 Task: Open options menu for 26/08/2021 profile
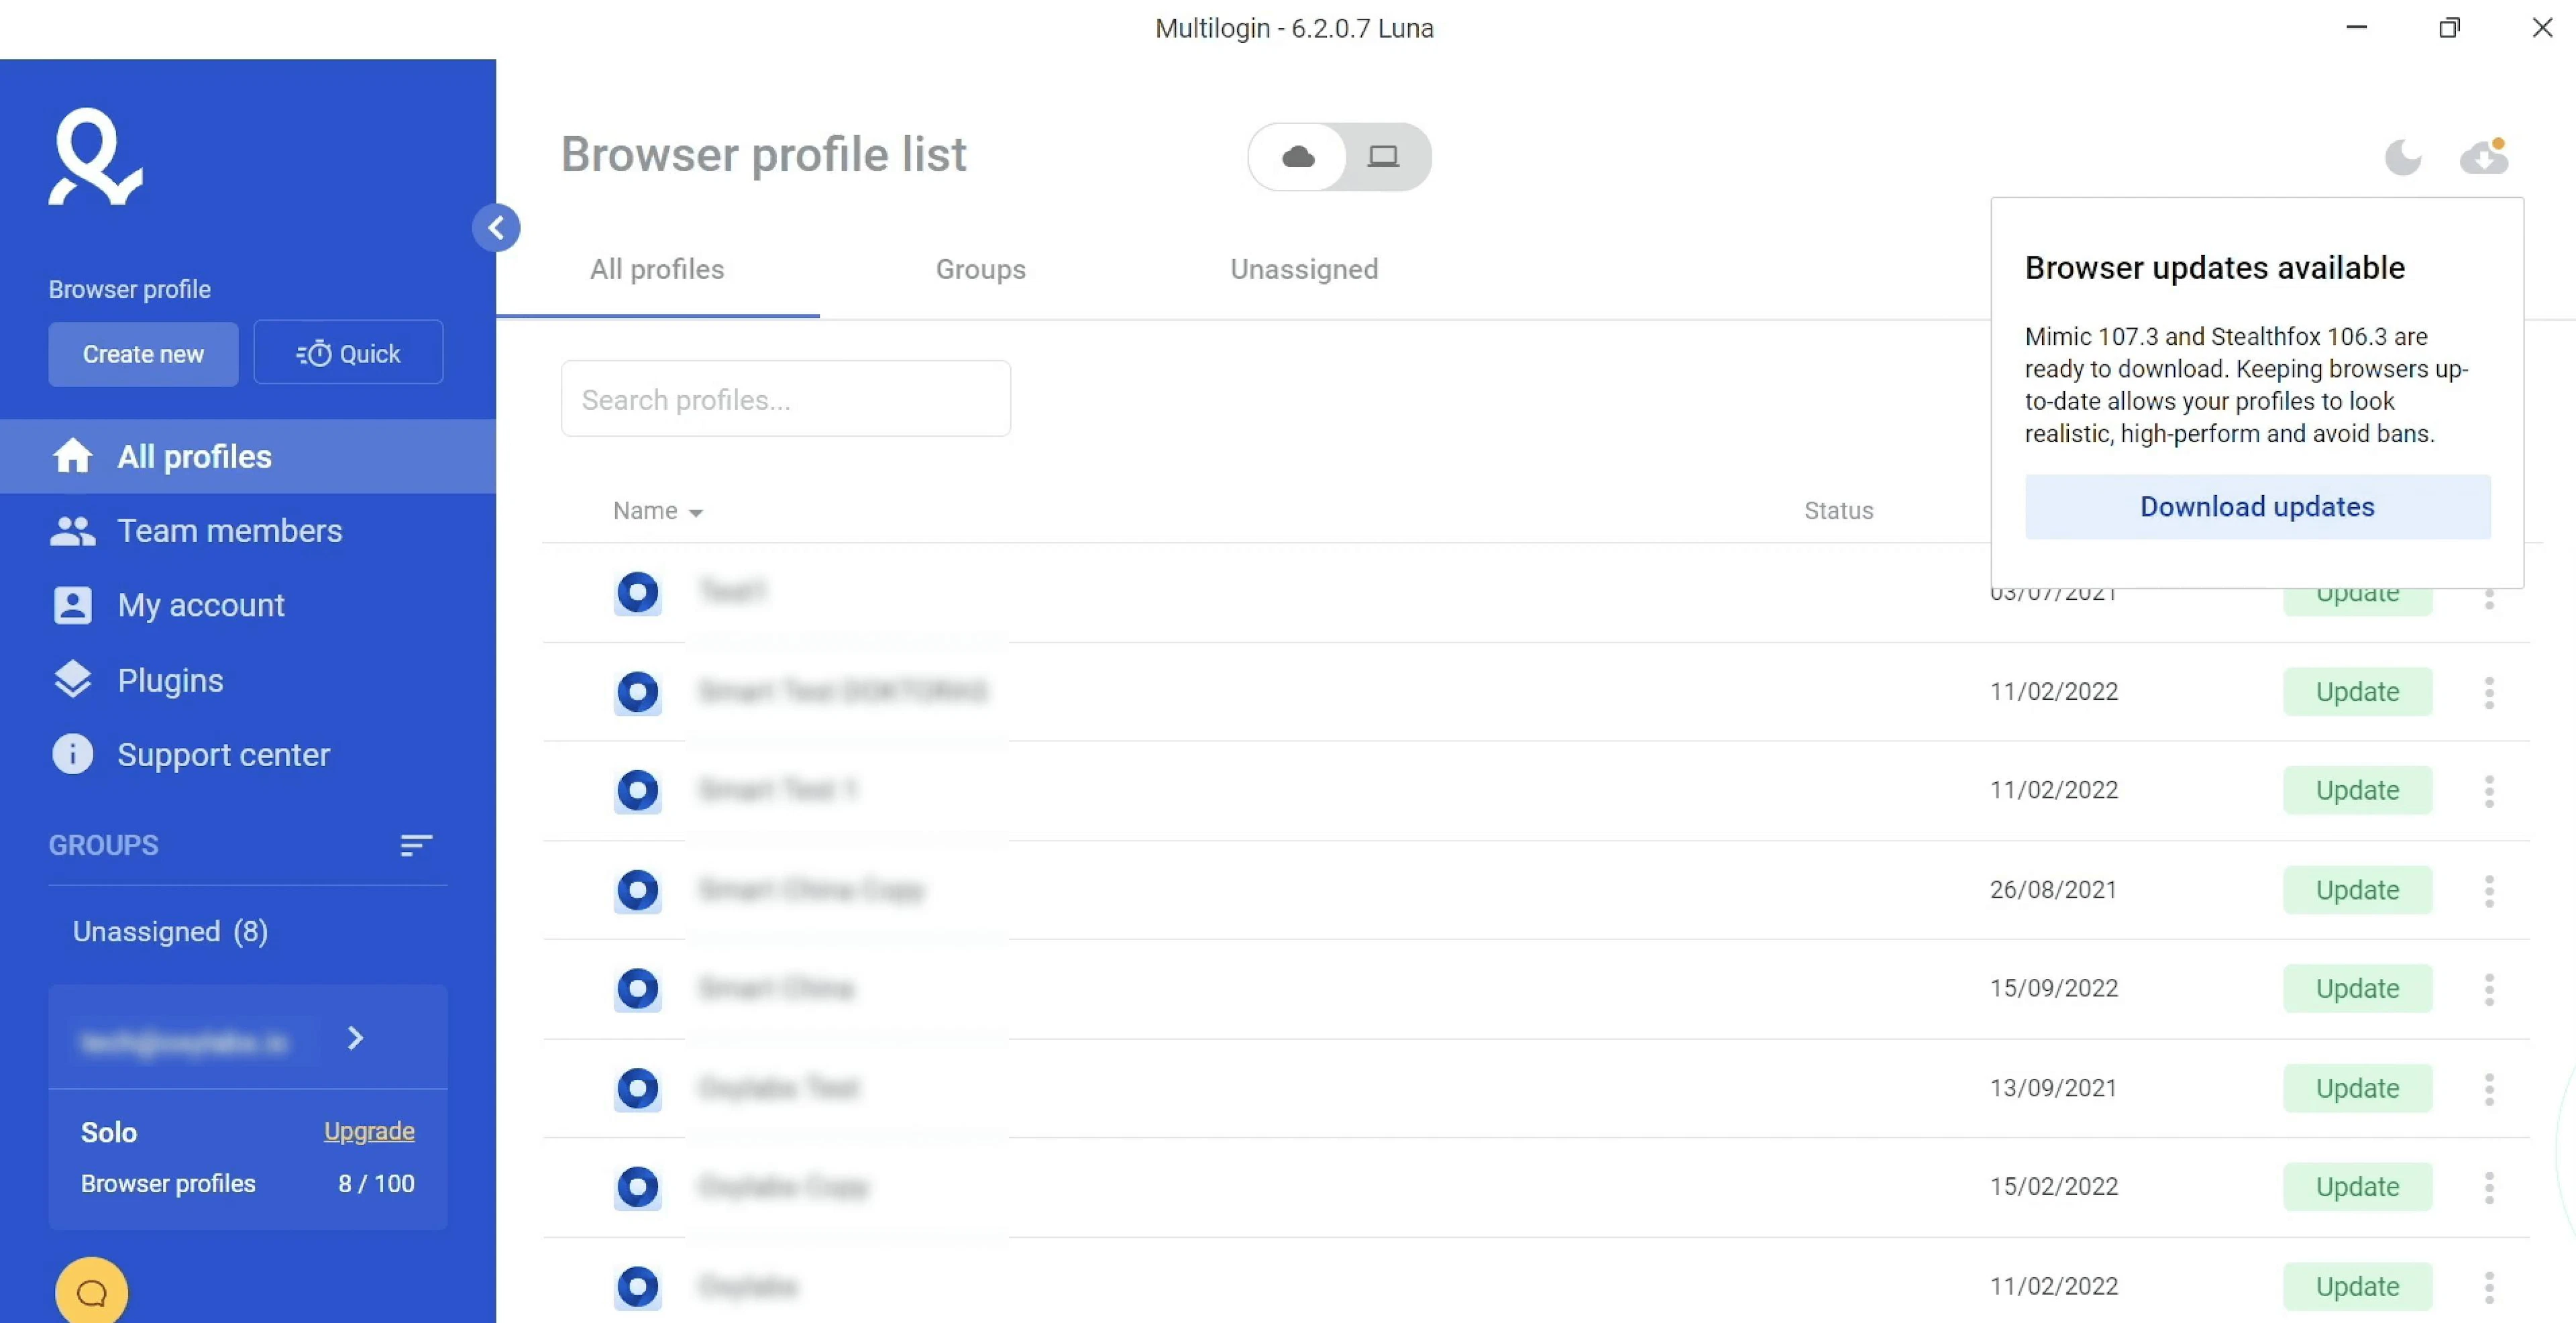click(x=2489, y=890)
